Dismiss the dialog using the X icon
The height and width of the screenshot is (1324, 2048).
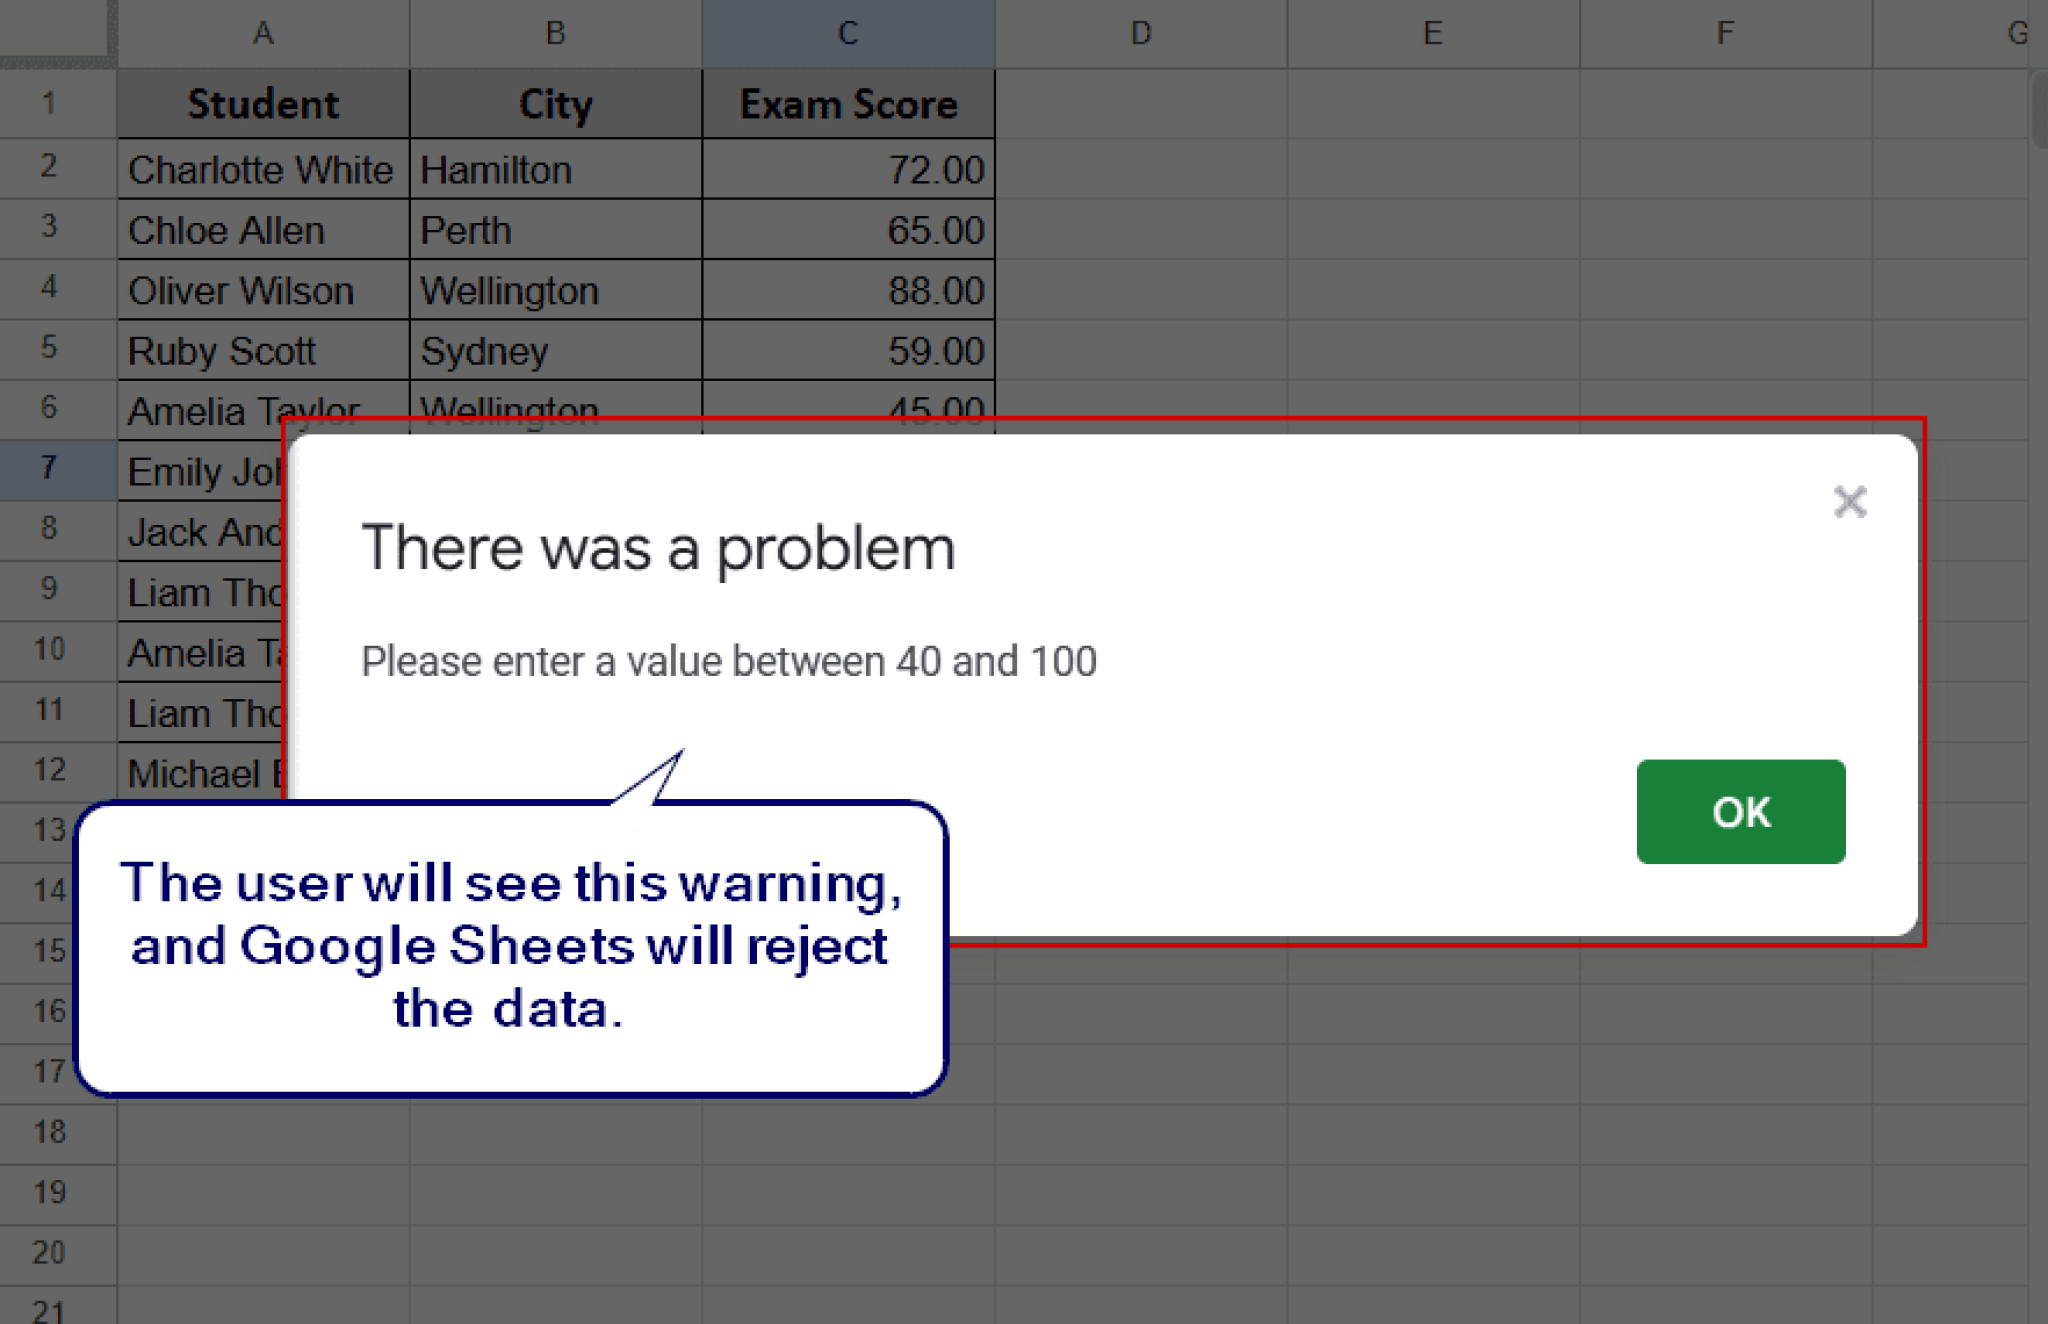[x=1851, y=502]
